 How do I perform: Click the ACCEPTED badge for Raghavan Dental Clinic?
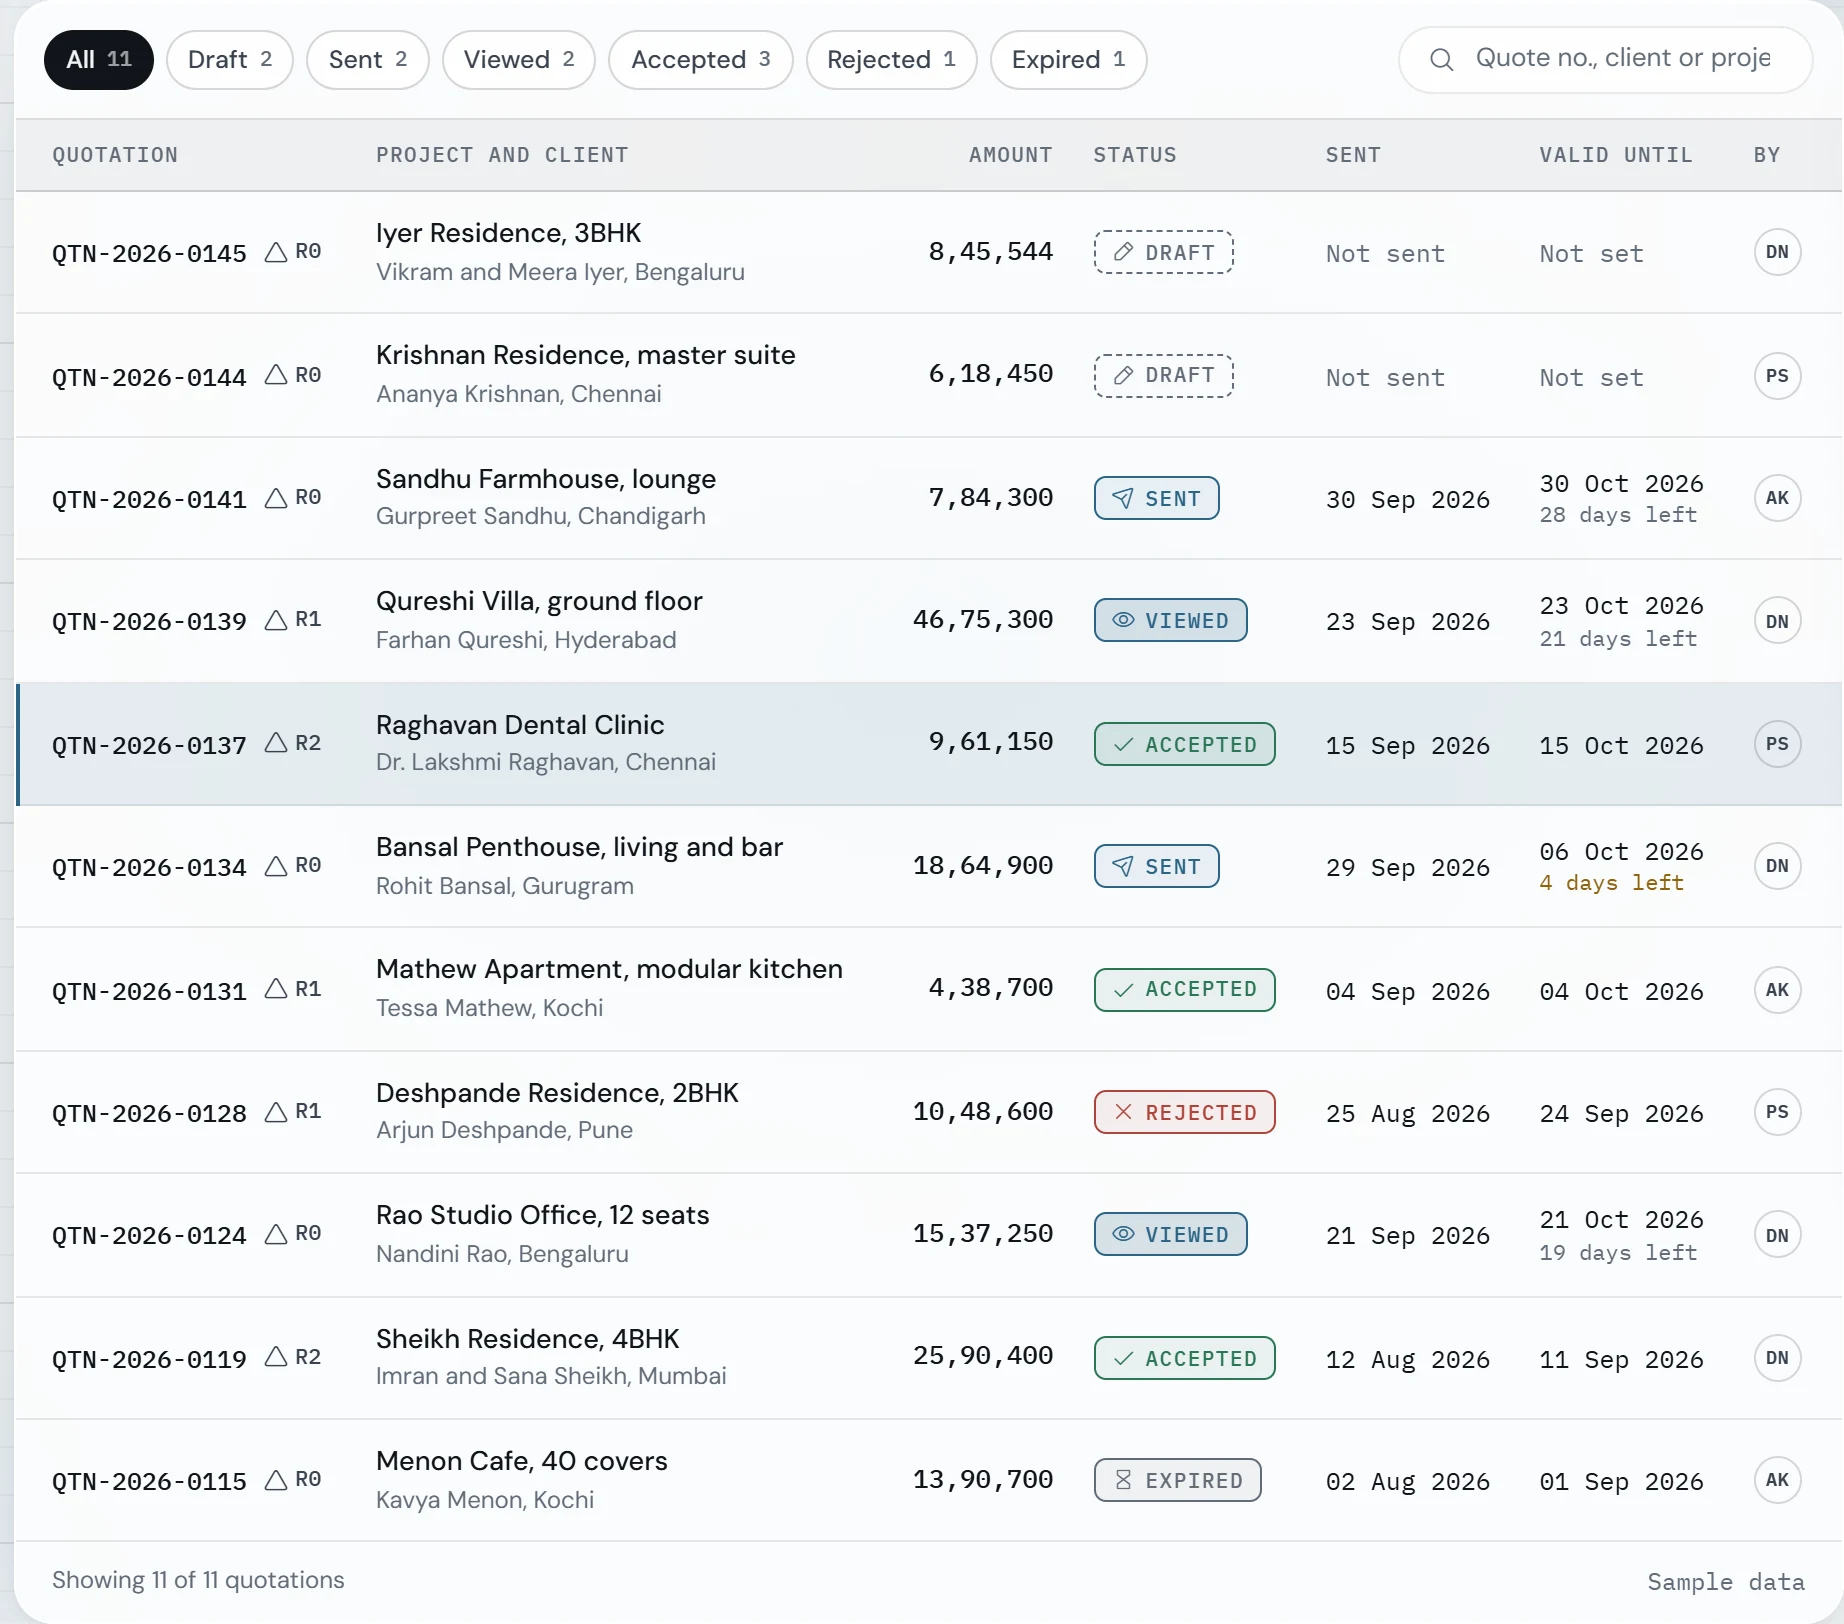1185,744
